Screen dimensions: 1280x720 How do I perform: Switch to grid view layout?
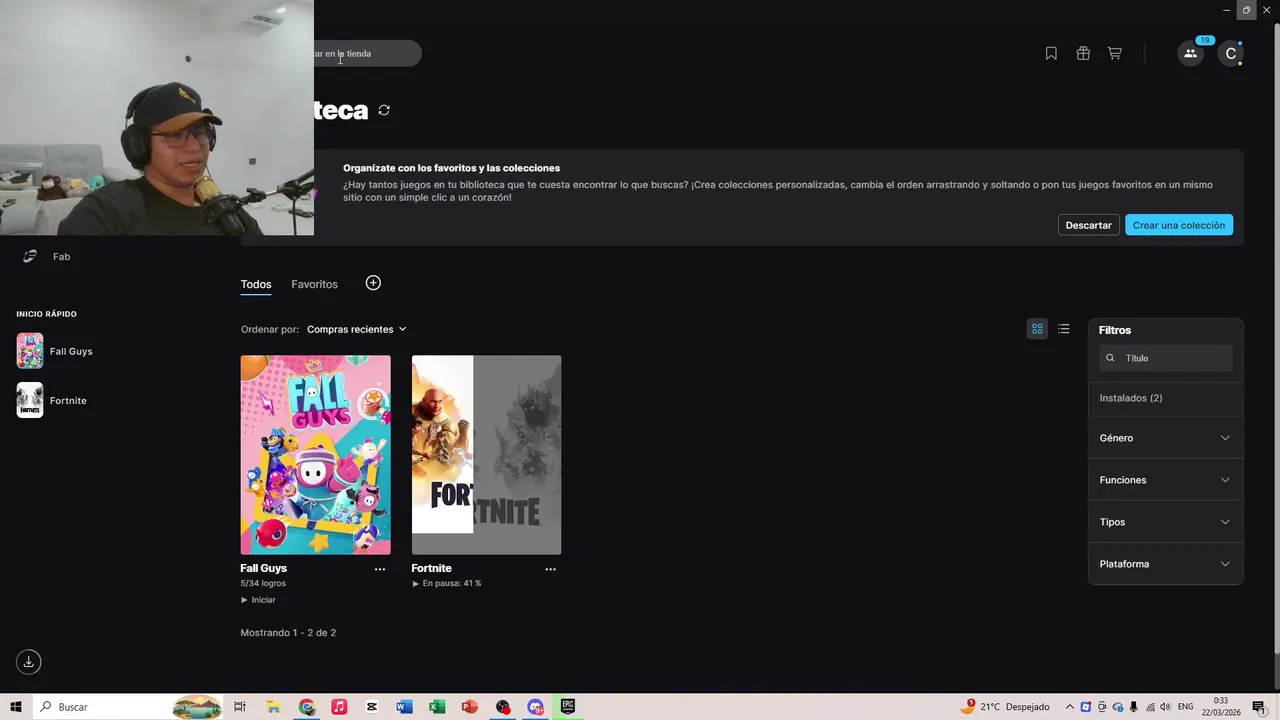coord(1037,329)
